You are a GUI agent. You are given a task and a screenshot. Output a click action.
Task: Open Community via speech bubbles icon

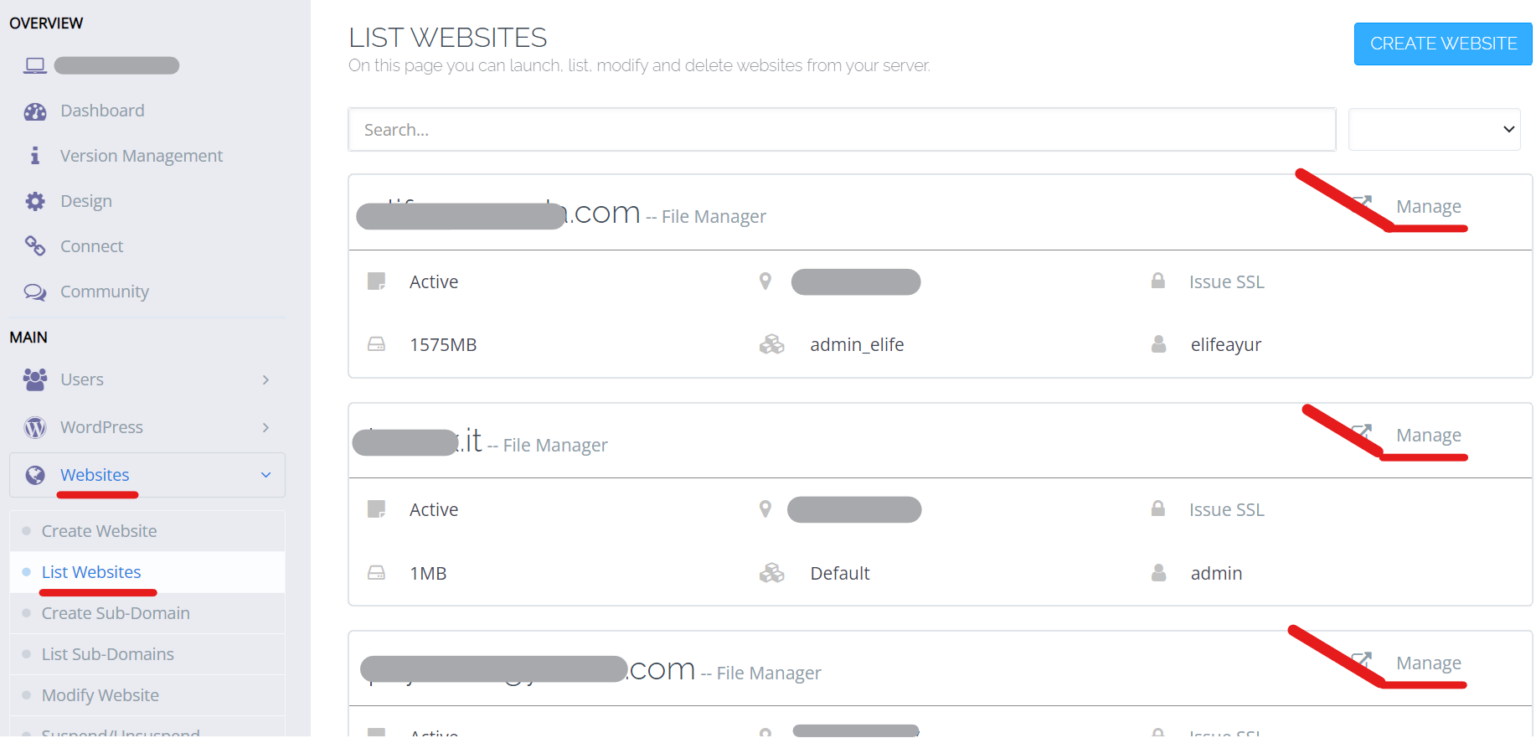tap(35, 292)
